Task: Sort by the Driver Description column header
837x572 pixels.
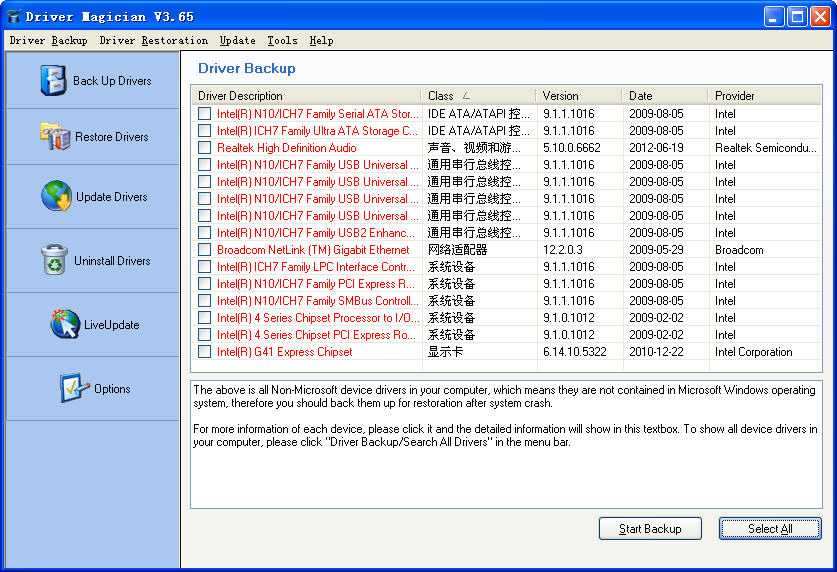Action: coord(307,96)
